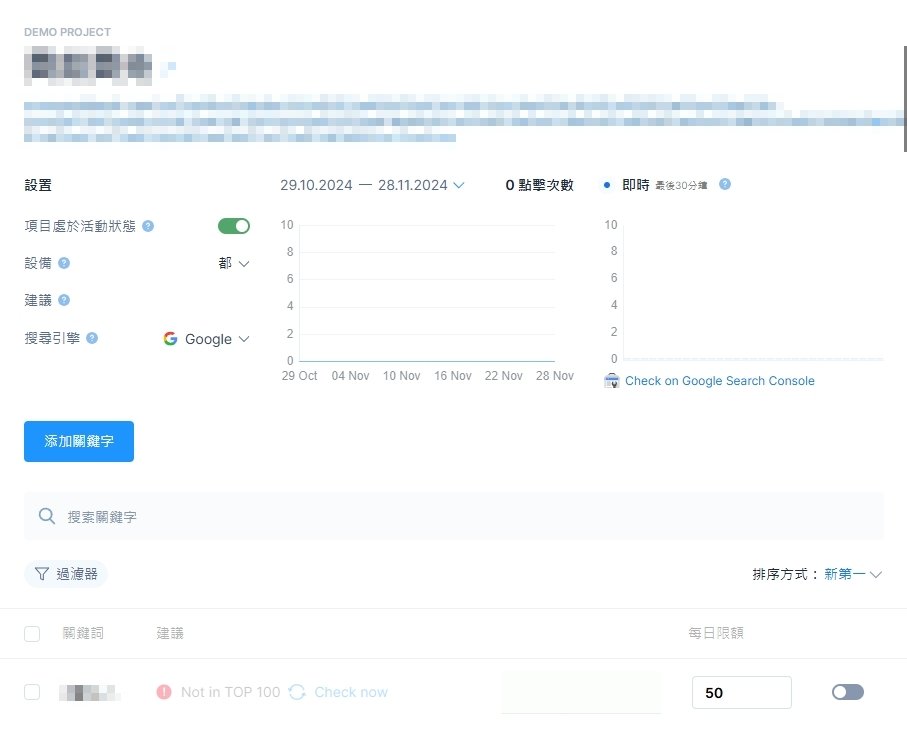Click the help icon next to 建議

click(65, 300)
